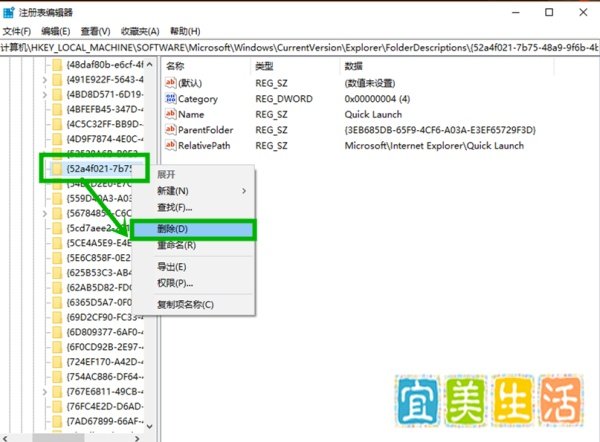Open the 新建(N) submenu arrow
The image size is (600, 442).
pyautogui.click(x=244, y=191)
